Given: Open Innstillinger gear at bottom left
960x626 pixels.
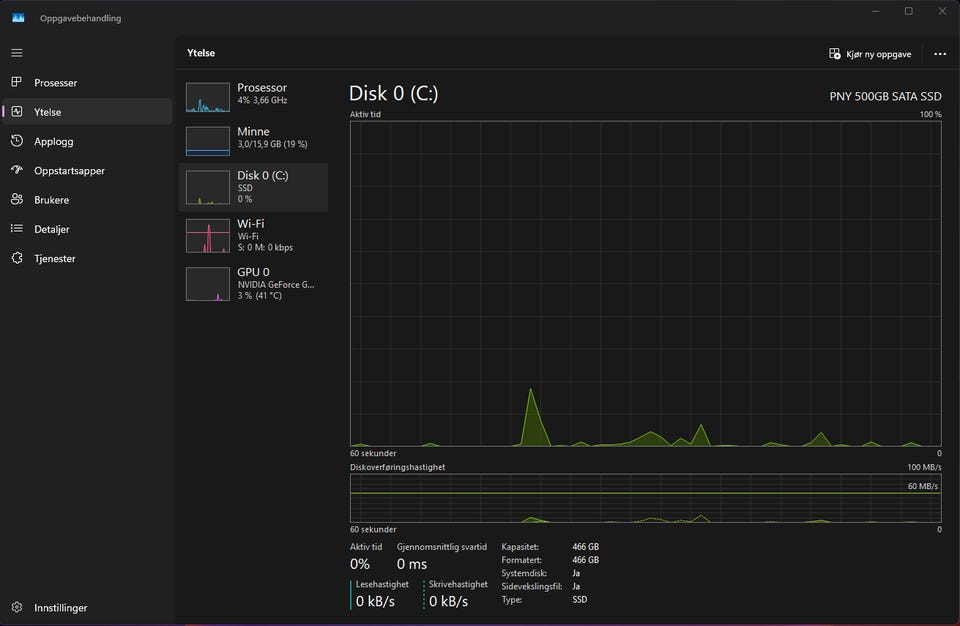Looking at the screenshot, I should coord(17,607).
